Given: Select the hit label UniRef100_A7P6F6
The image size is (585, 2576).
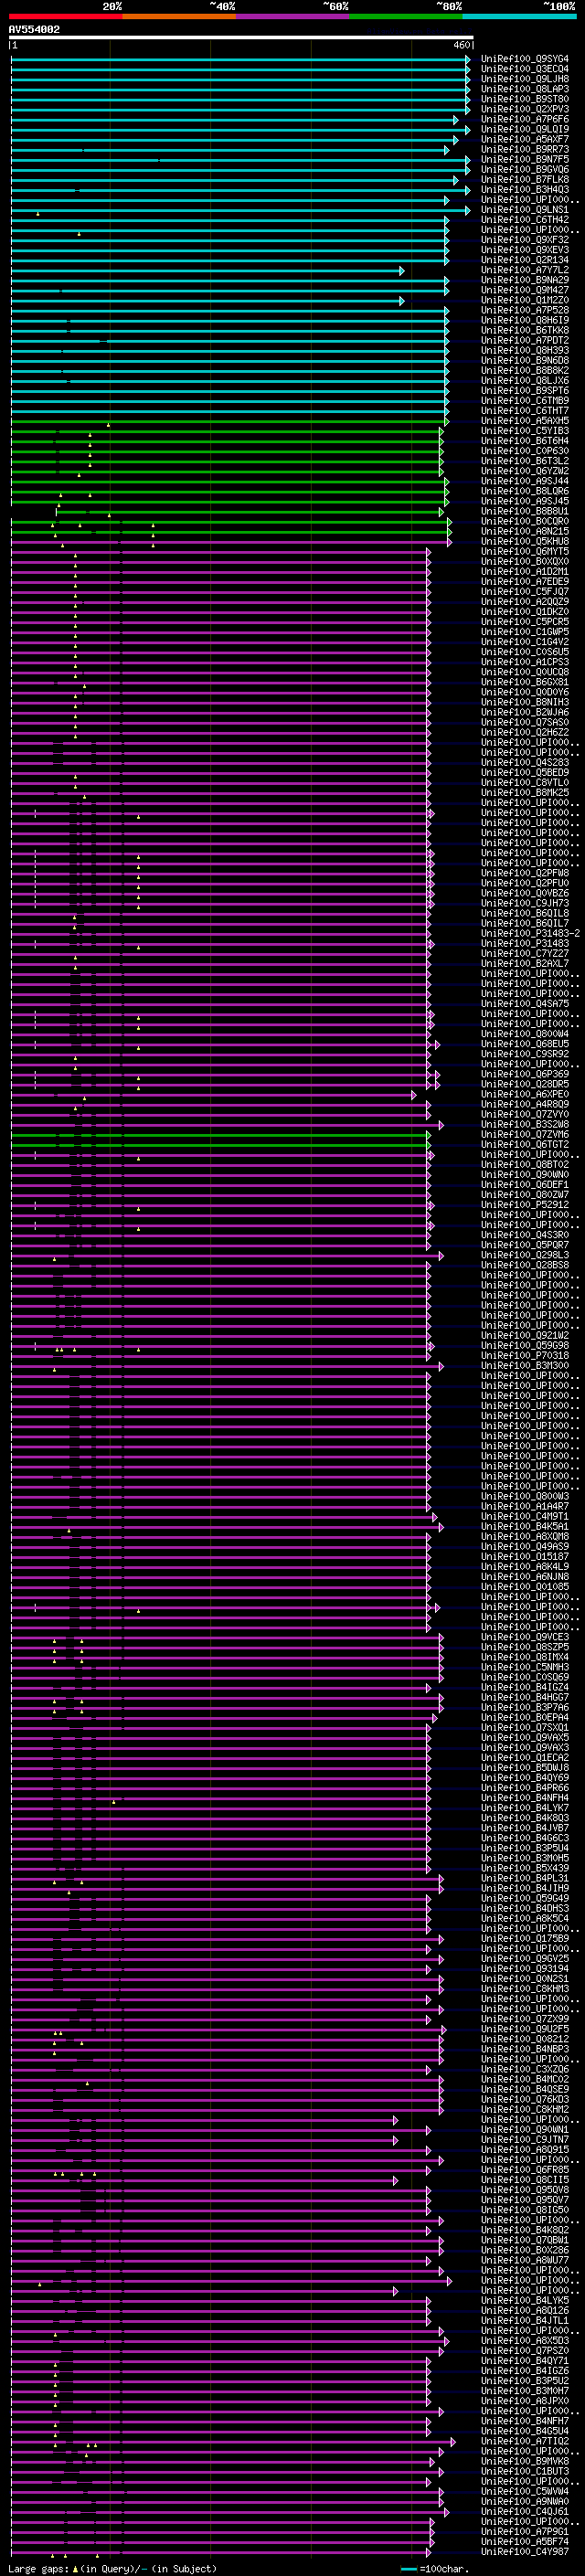Looking at the screenshot, I should click(x=525, y=119).
